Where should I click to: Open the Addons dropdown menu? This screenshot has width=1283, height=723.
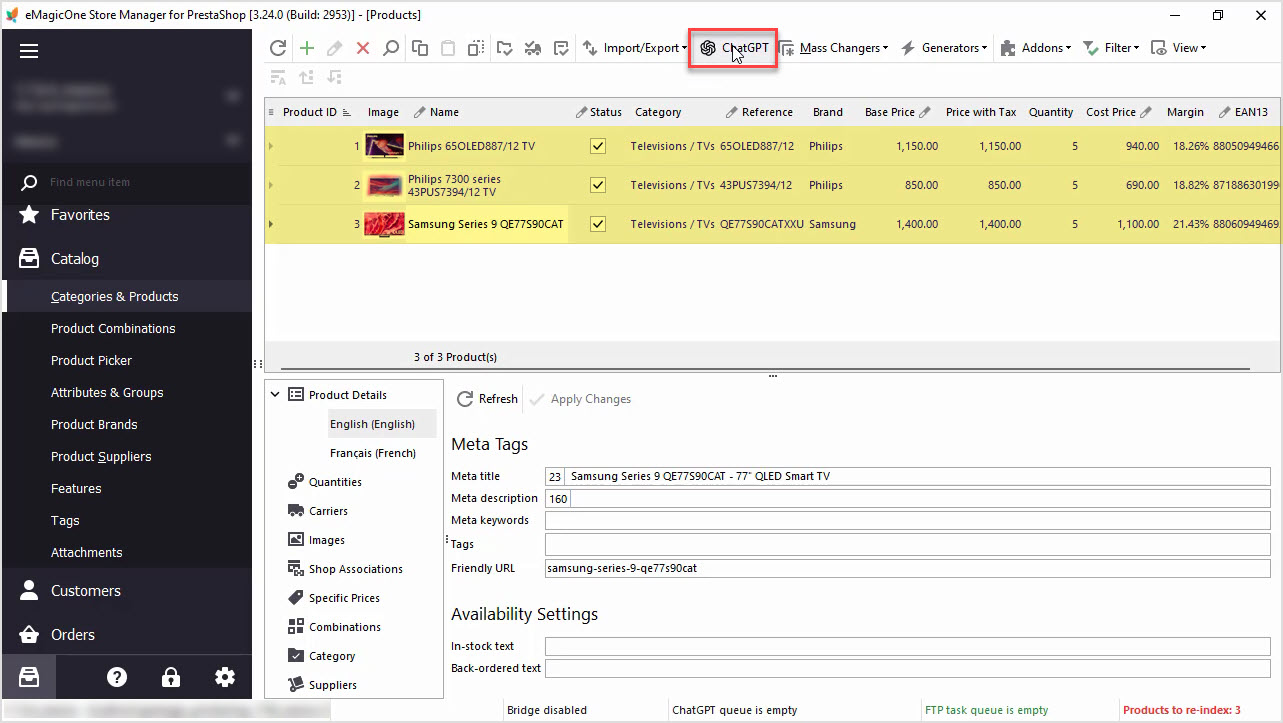[x=1035, y=48]
